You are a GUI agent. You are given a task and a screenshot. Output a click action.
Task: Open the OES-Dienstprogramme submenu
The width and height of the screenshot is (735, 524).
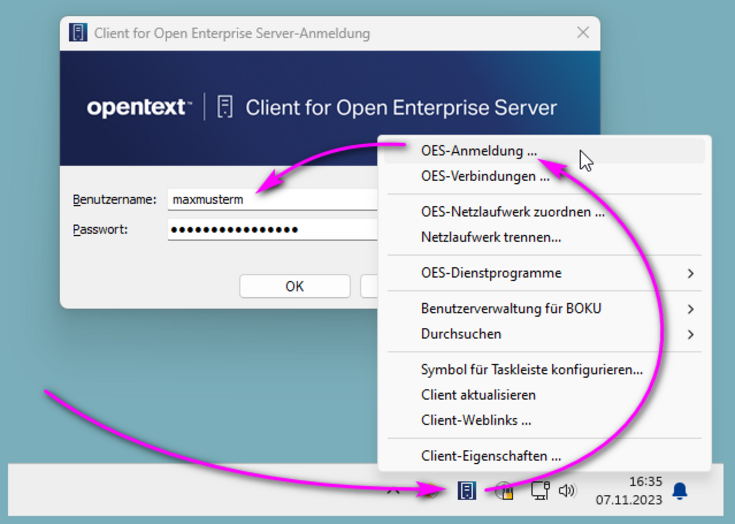point(544,273)
